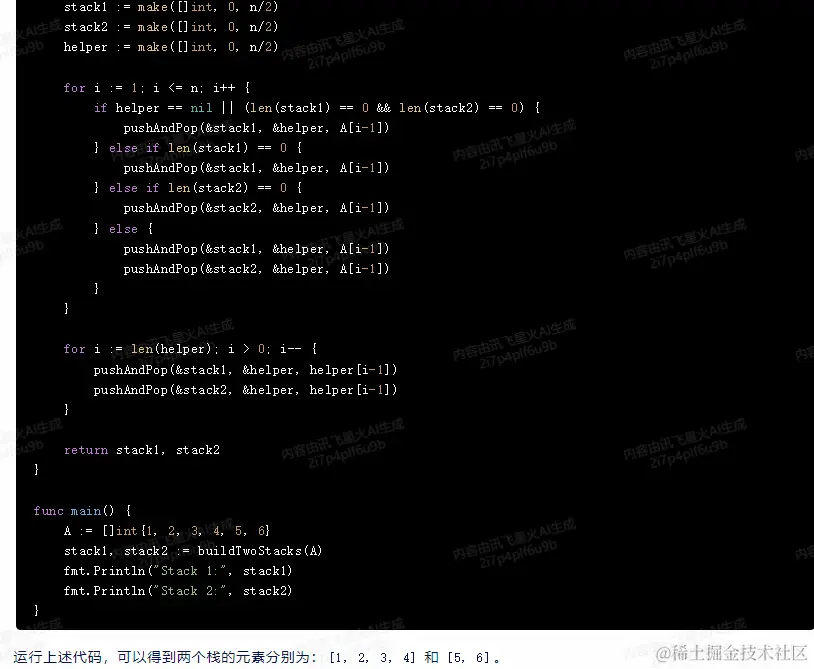This screenshot has width=814, height=669.
Task: Click 'pushAndPop(&stack2, &helper, helper[i-1])' line
Action: point(245,390)
